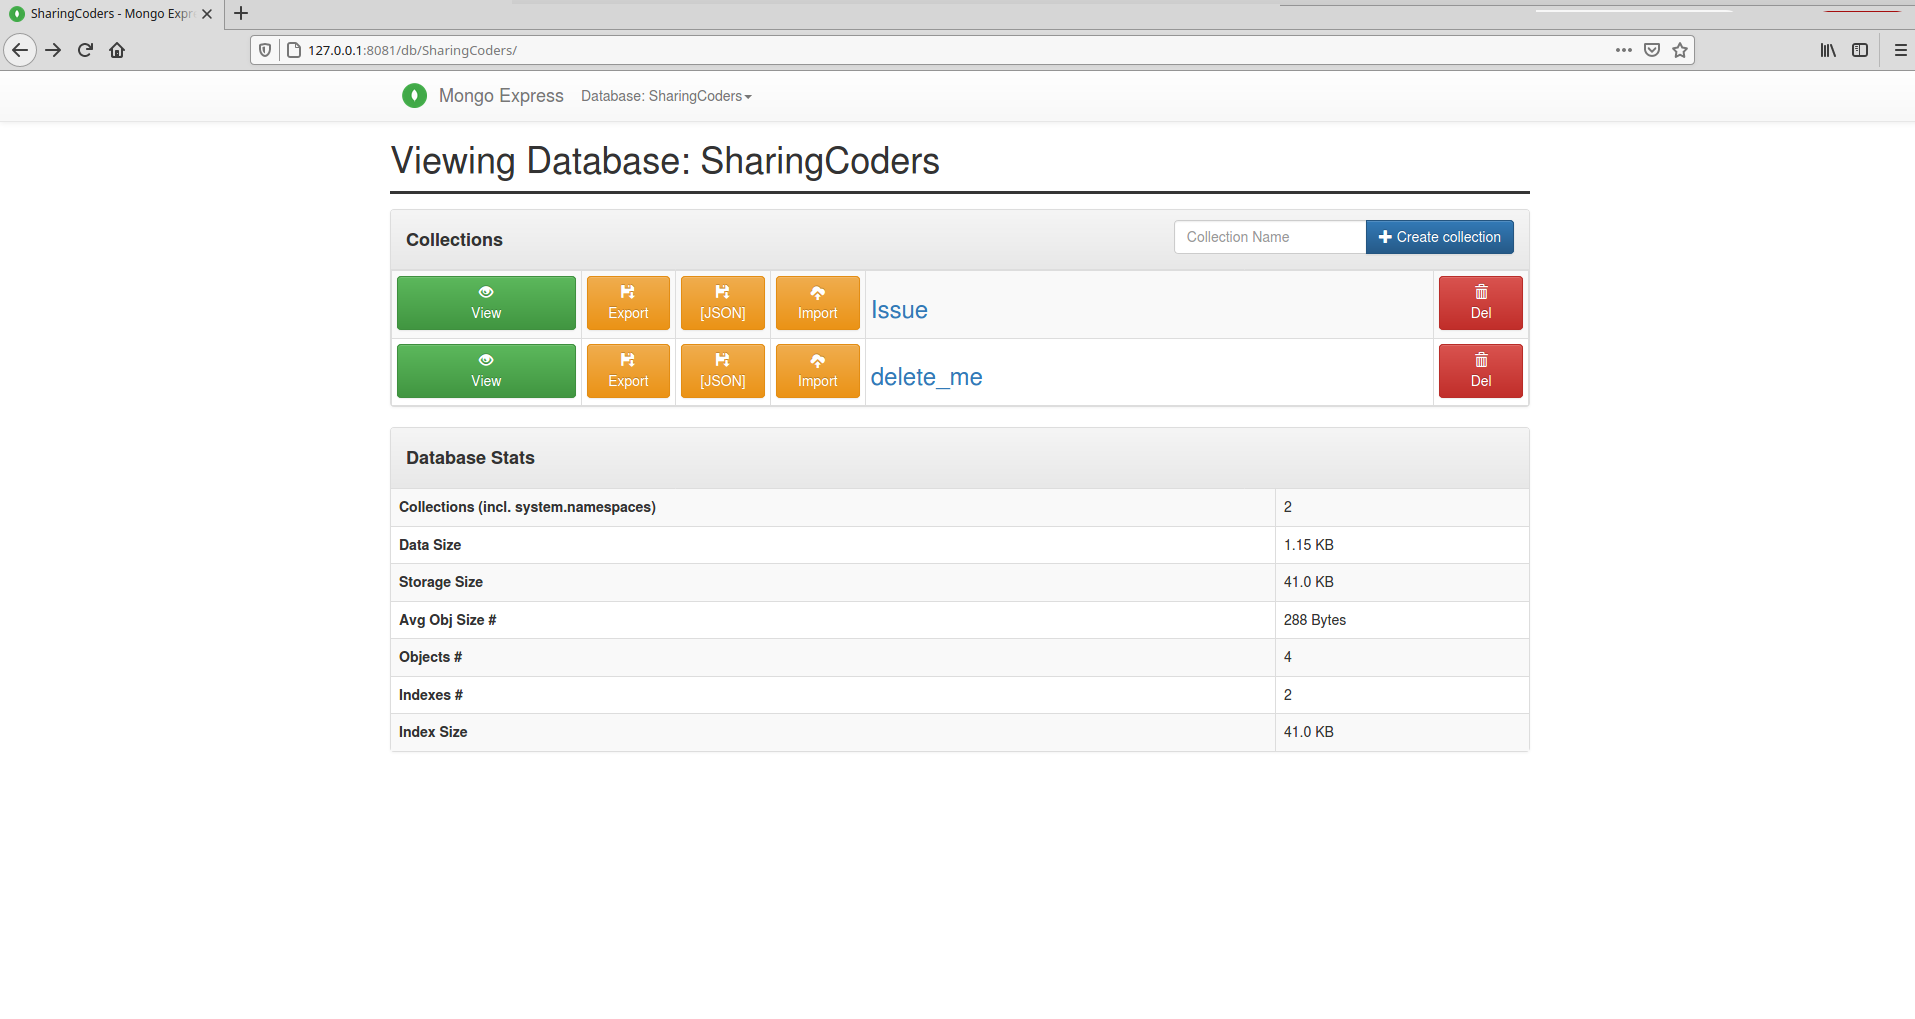Click the Avg Obj Size value 288 Bytes
The image size is (1915, 1019).
1314,620
